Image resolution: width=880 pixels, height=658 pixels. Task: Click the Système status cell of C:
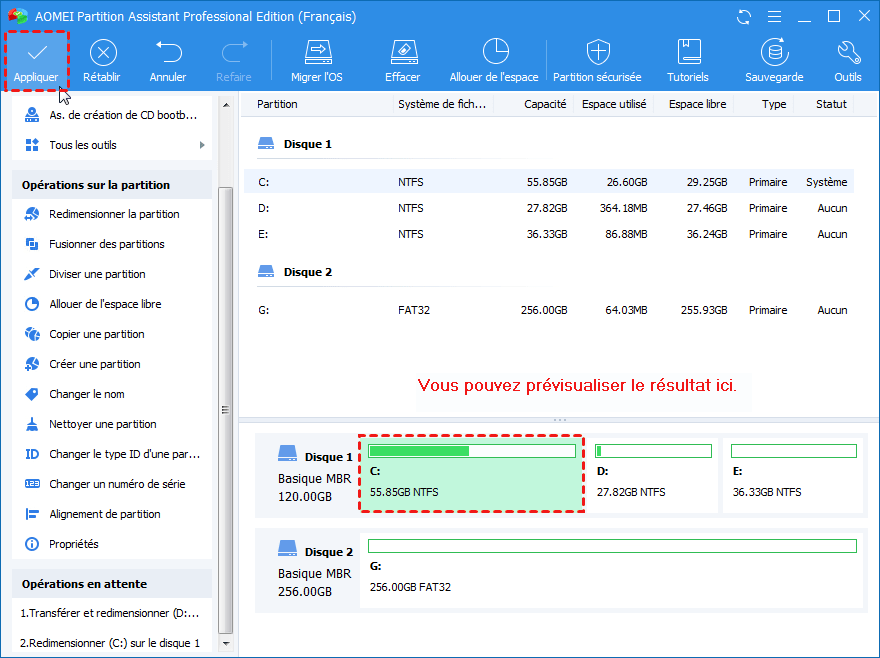pyautogui.click(x=827, y=182)
